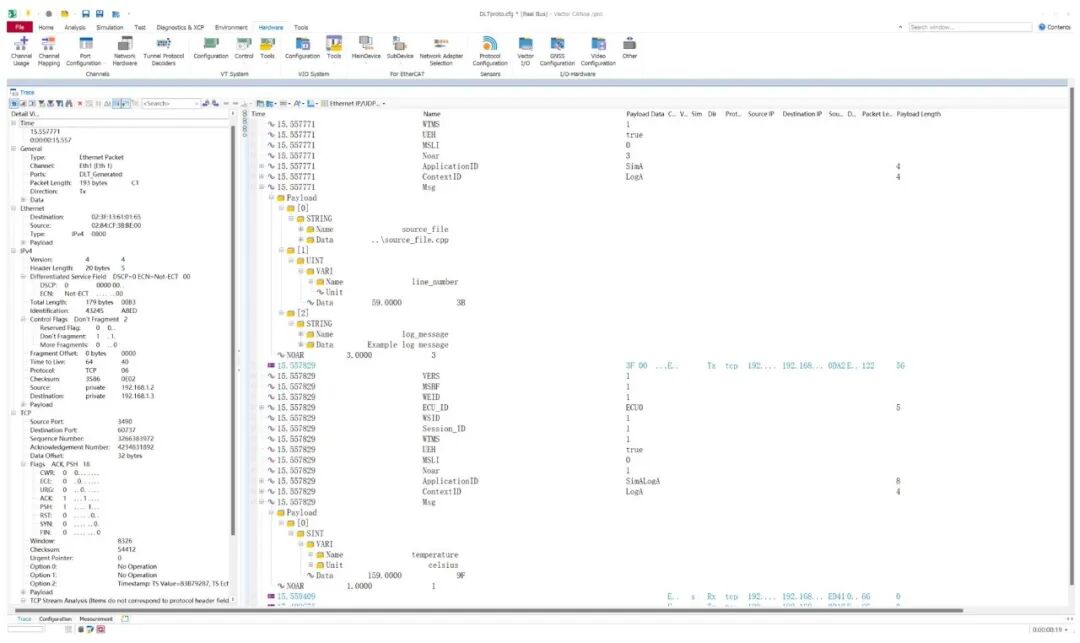Open the Sensors Protocol Configuration icon
This screenshot has height=643, width=1080.
[x=490, y=50]
